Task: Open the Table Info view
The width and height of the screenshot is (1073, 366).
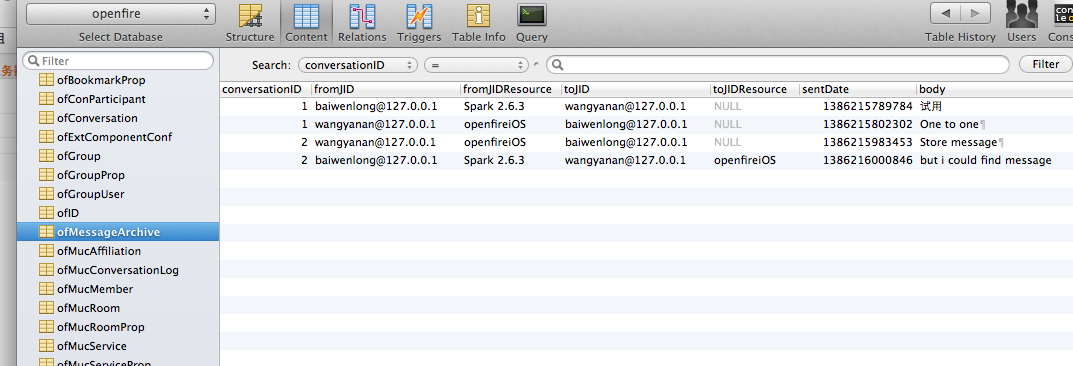Action: click(x=479, y=23)
